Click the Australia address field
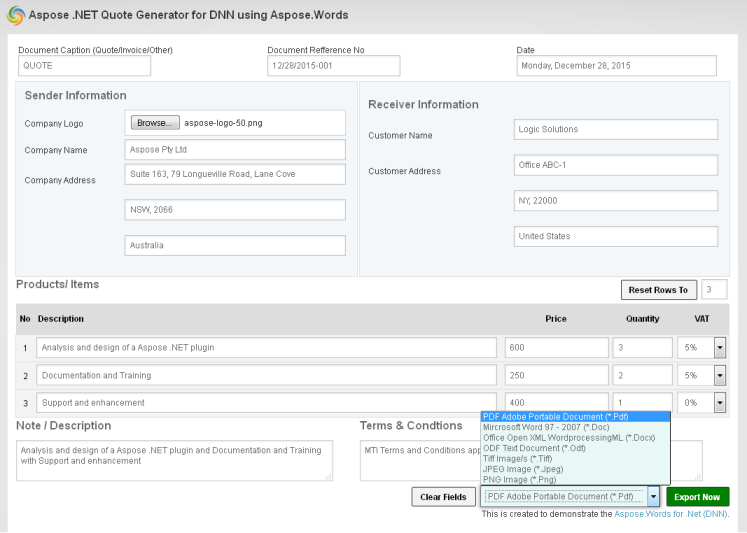Screen dimensions: 747x533 click(235, 245)
